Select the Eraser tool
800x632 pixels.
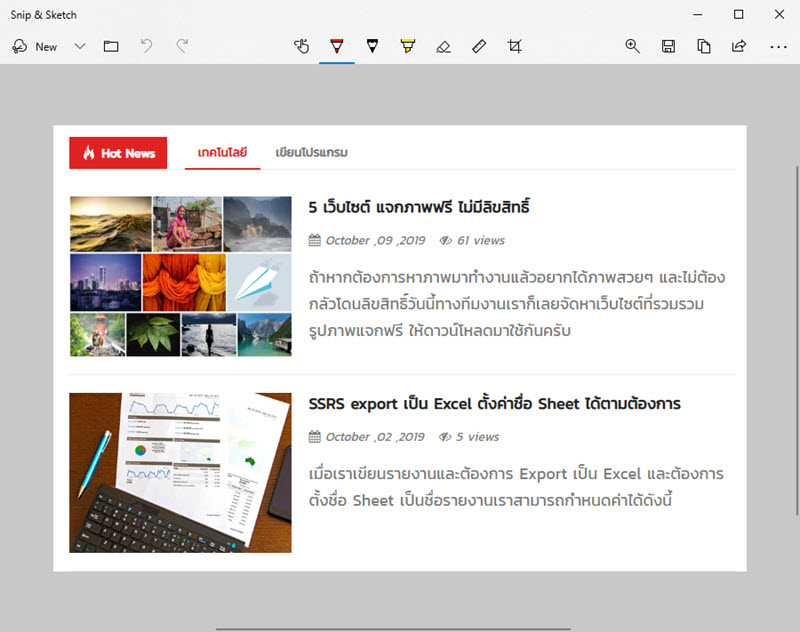pos(443,47)
